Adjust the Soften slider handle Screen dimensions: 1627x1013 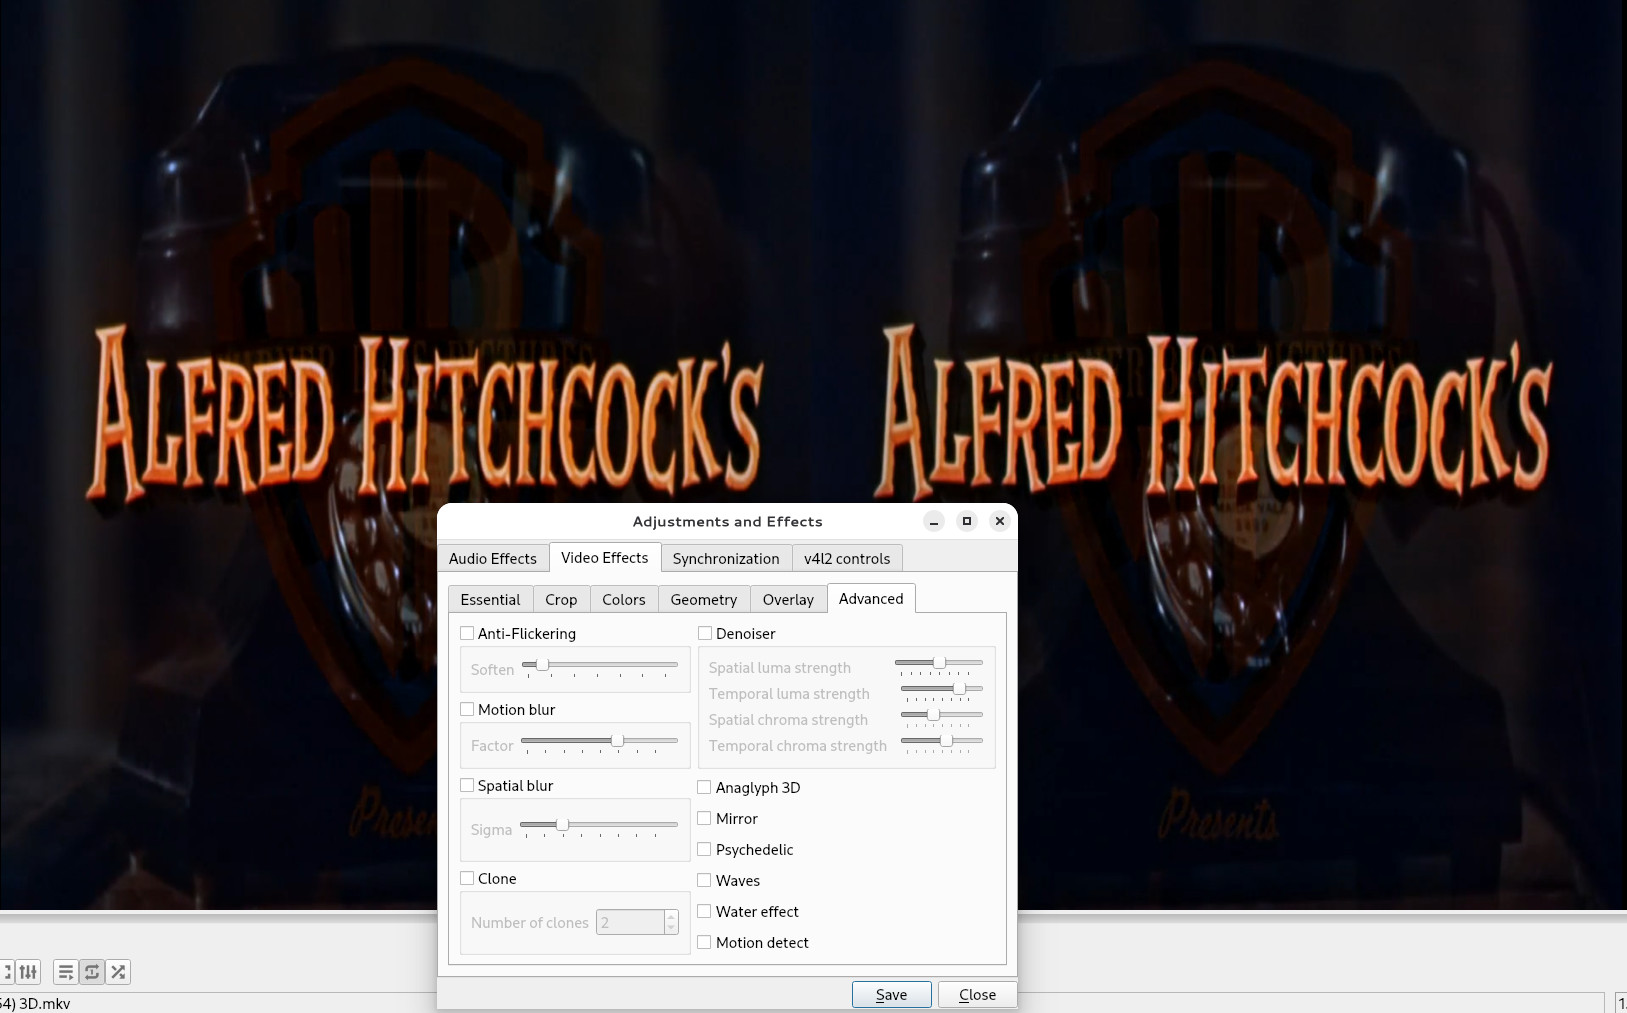click(x=542, y=664)
